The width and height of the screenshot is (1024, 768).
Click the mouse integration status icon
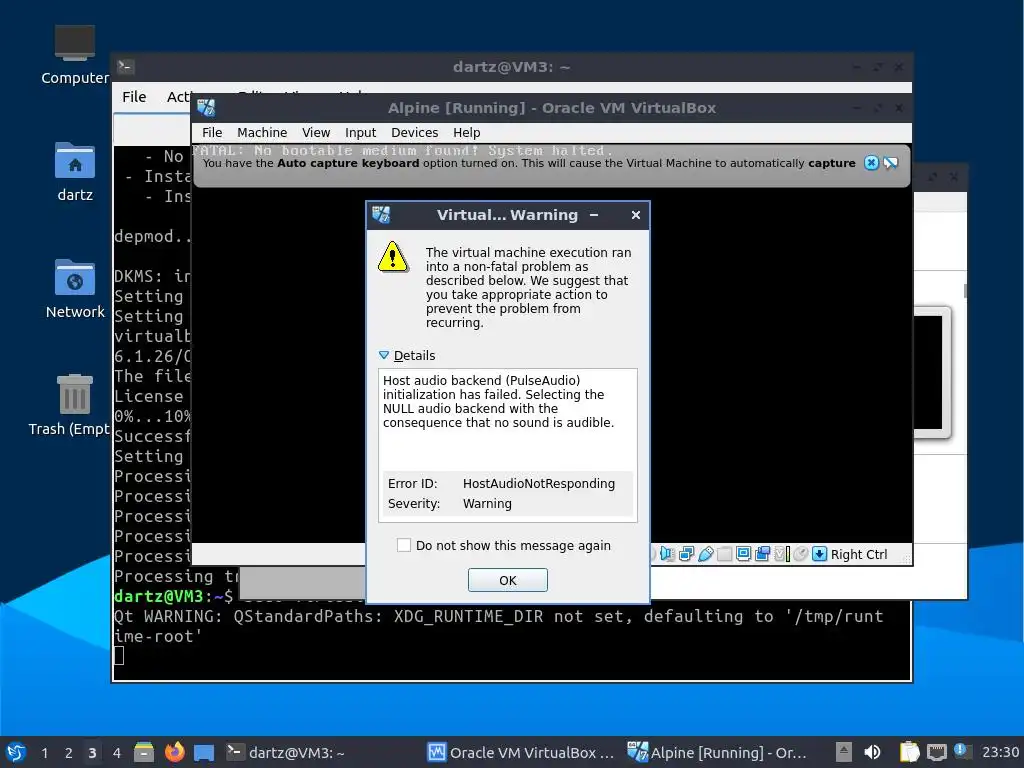801,554
